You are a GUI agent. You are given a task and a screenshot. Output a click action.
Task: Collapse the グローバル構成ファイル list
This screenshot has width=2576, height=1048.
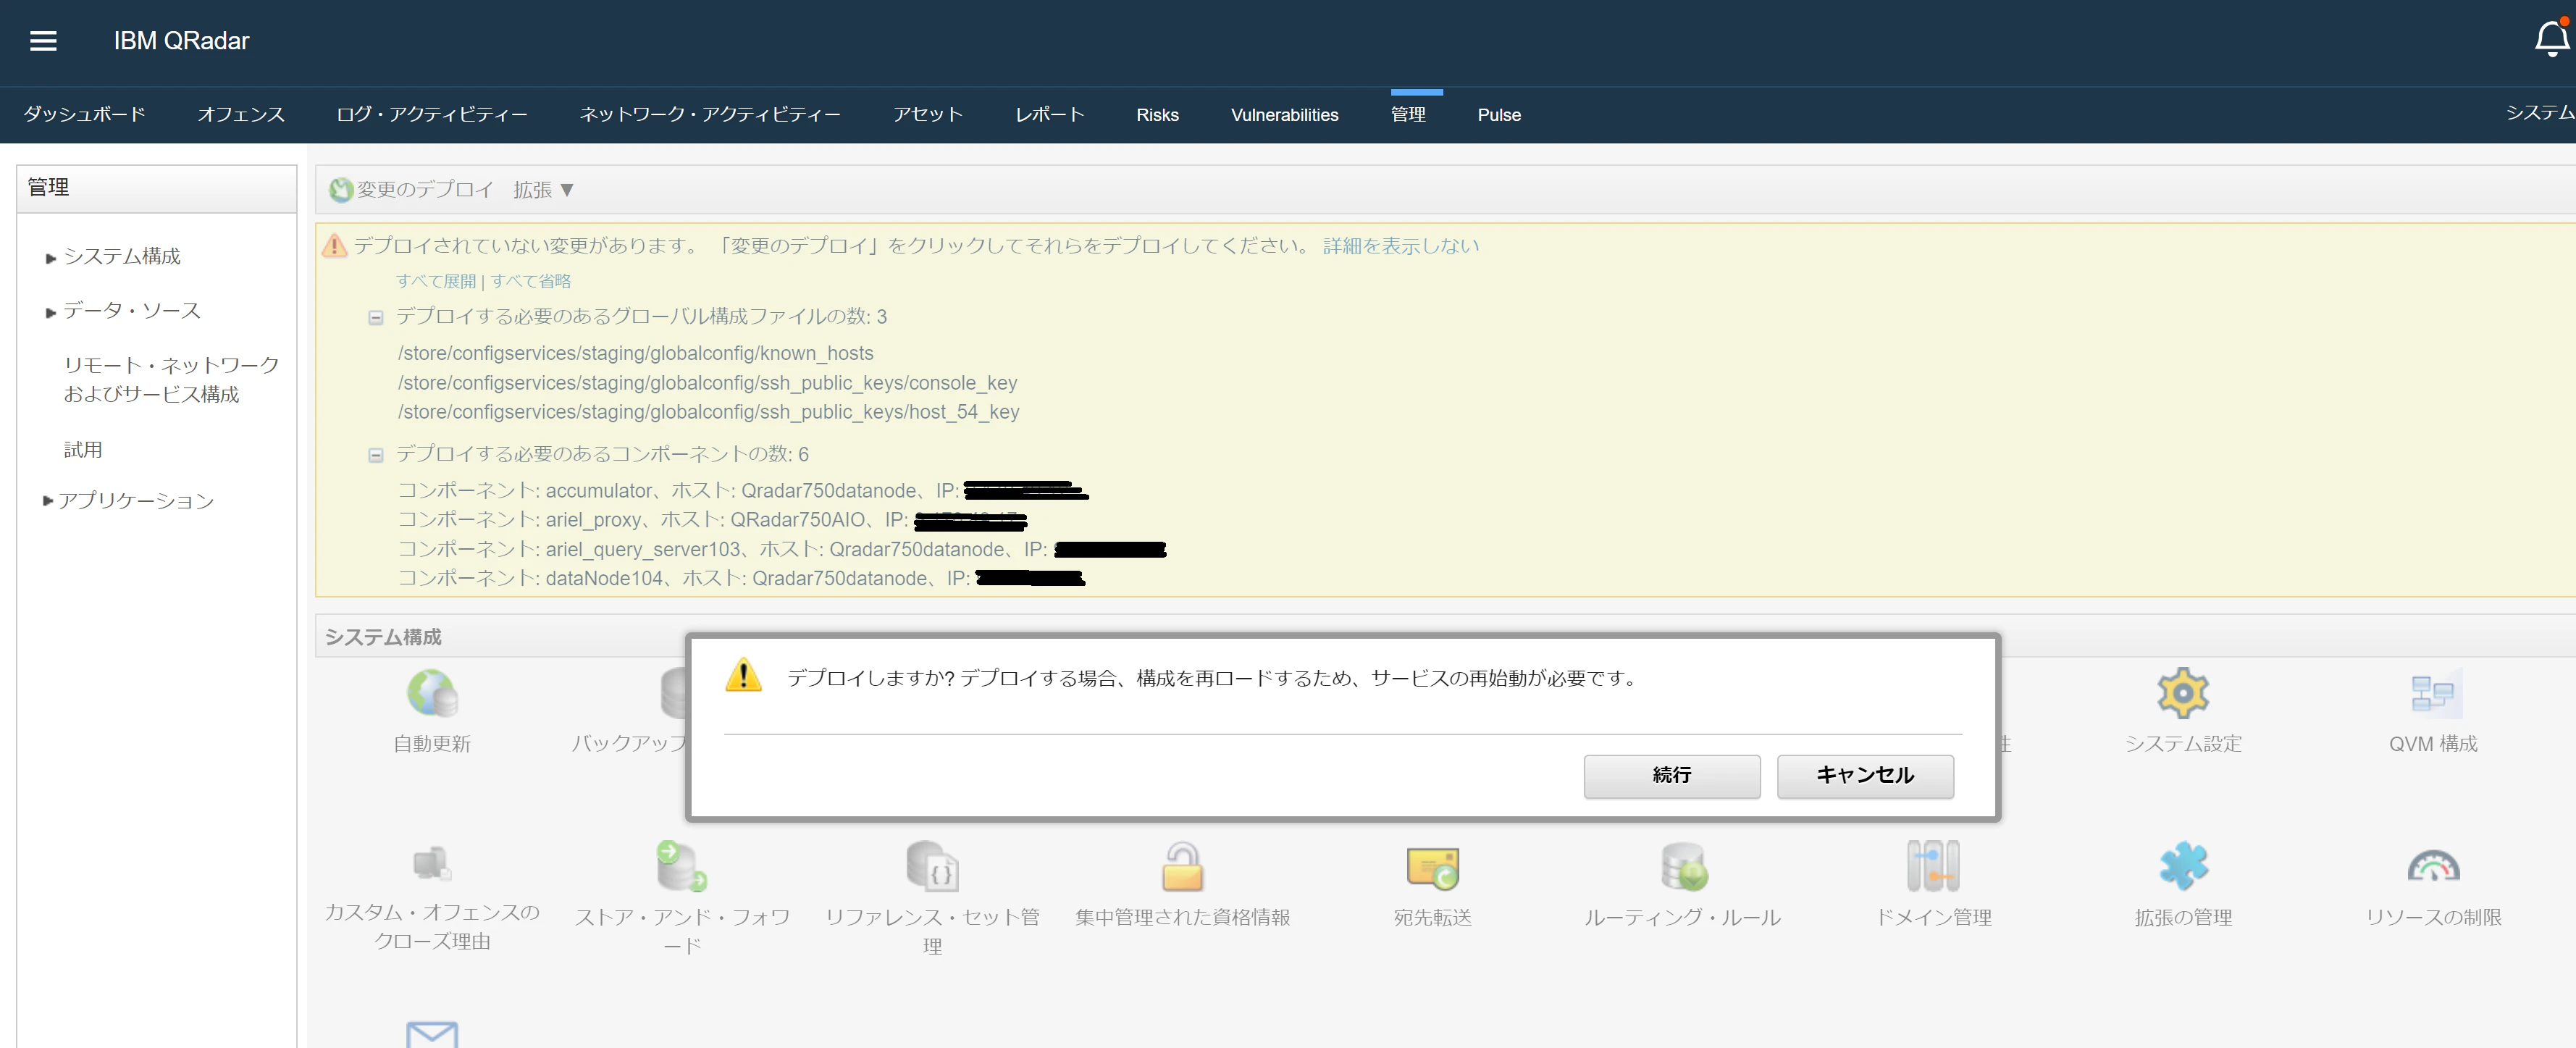(376, 317)
